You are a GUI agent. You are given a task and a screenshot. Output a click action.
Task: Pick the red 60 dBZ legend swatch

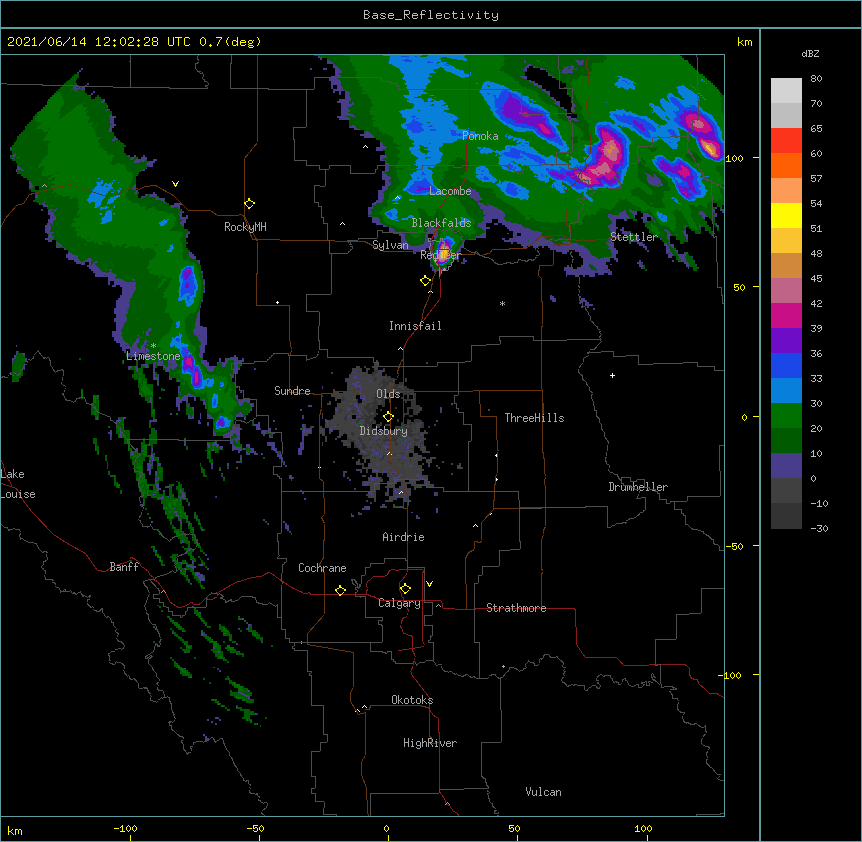coord(786,141)
